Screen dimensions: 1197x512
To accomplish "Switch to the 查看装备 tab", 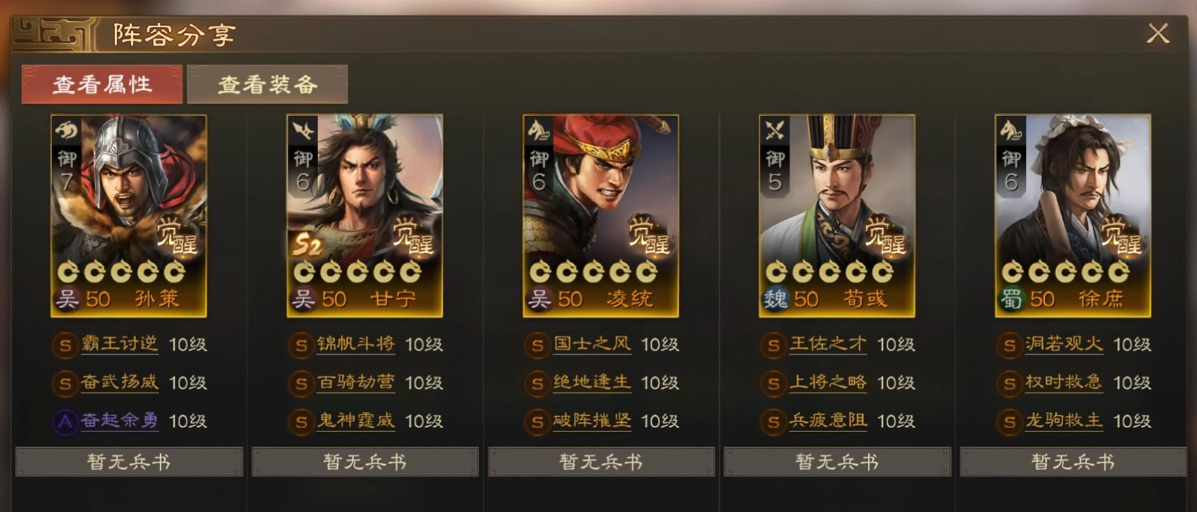I will coord(267,84).
